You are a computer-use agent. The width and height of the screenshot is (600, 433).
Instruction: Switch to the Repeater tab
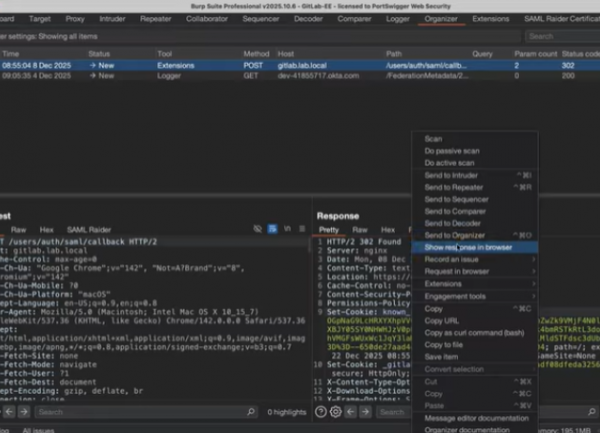155,19
